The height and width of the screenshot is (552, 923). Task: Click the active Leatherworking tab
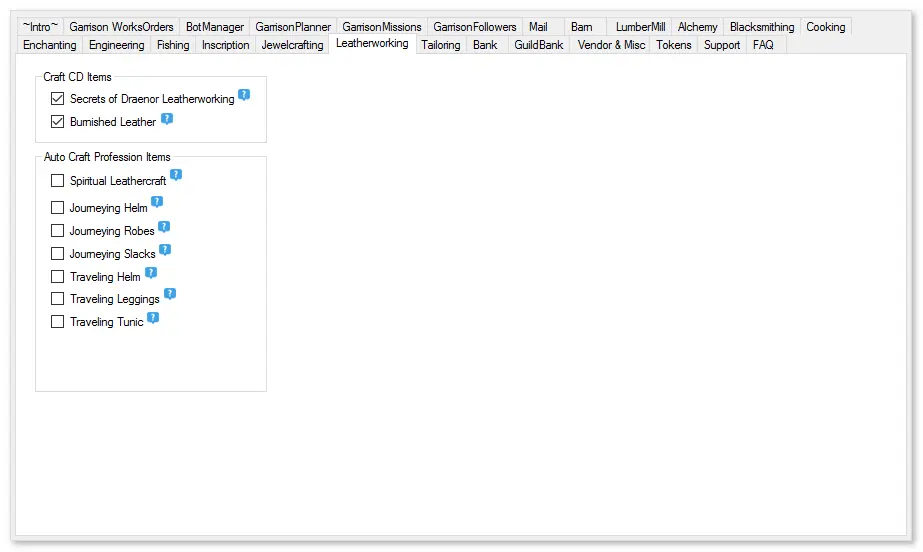[372, 44]
